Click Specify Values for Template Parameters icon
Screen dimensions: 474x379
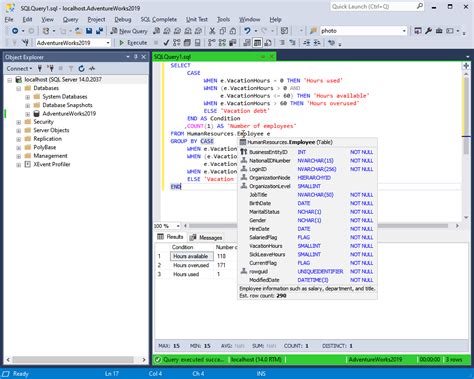[331, 43]
